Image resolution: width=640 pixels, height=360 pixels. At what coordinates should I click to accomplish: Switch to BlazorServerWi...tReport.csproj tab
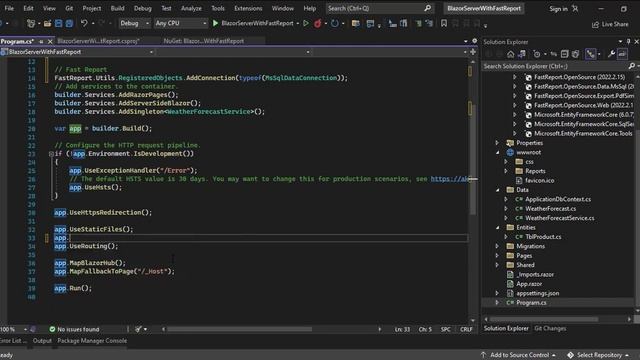click(98, 41)
